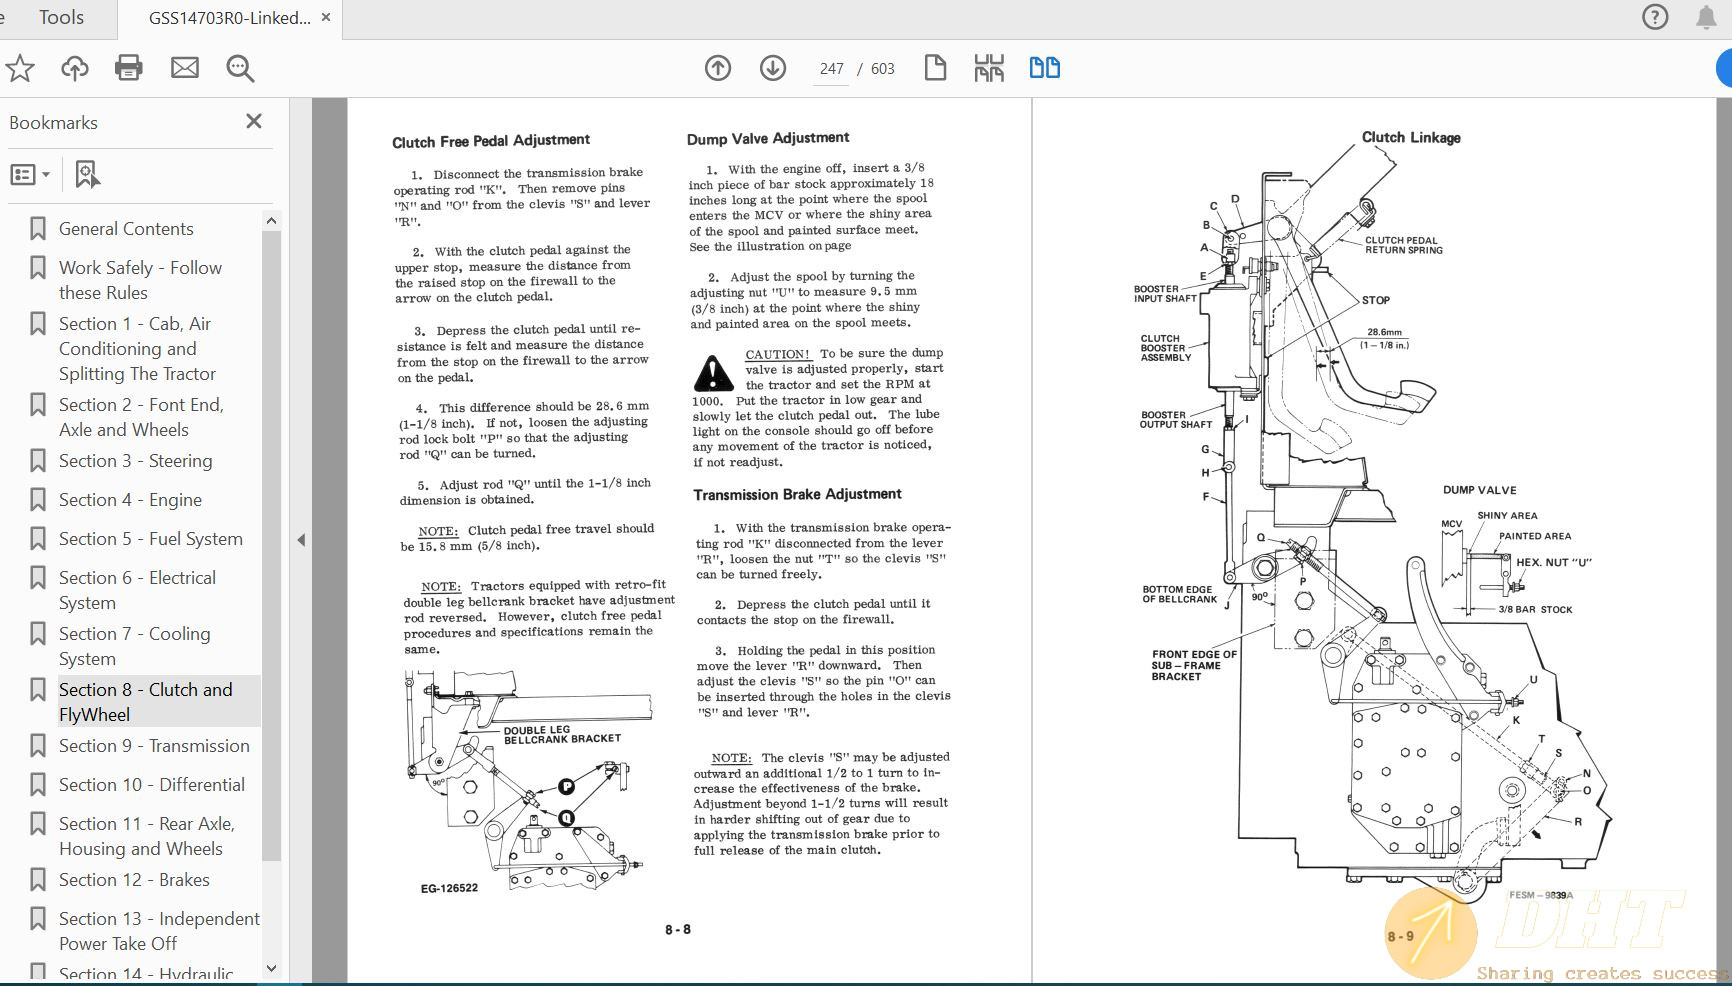Click the email envelope icon

(x=185, y=68)
